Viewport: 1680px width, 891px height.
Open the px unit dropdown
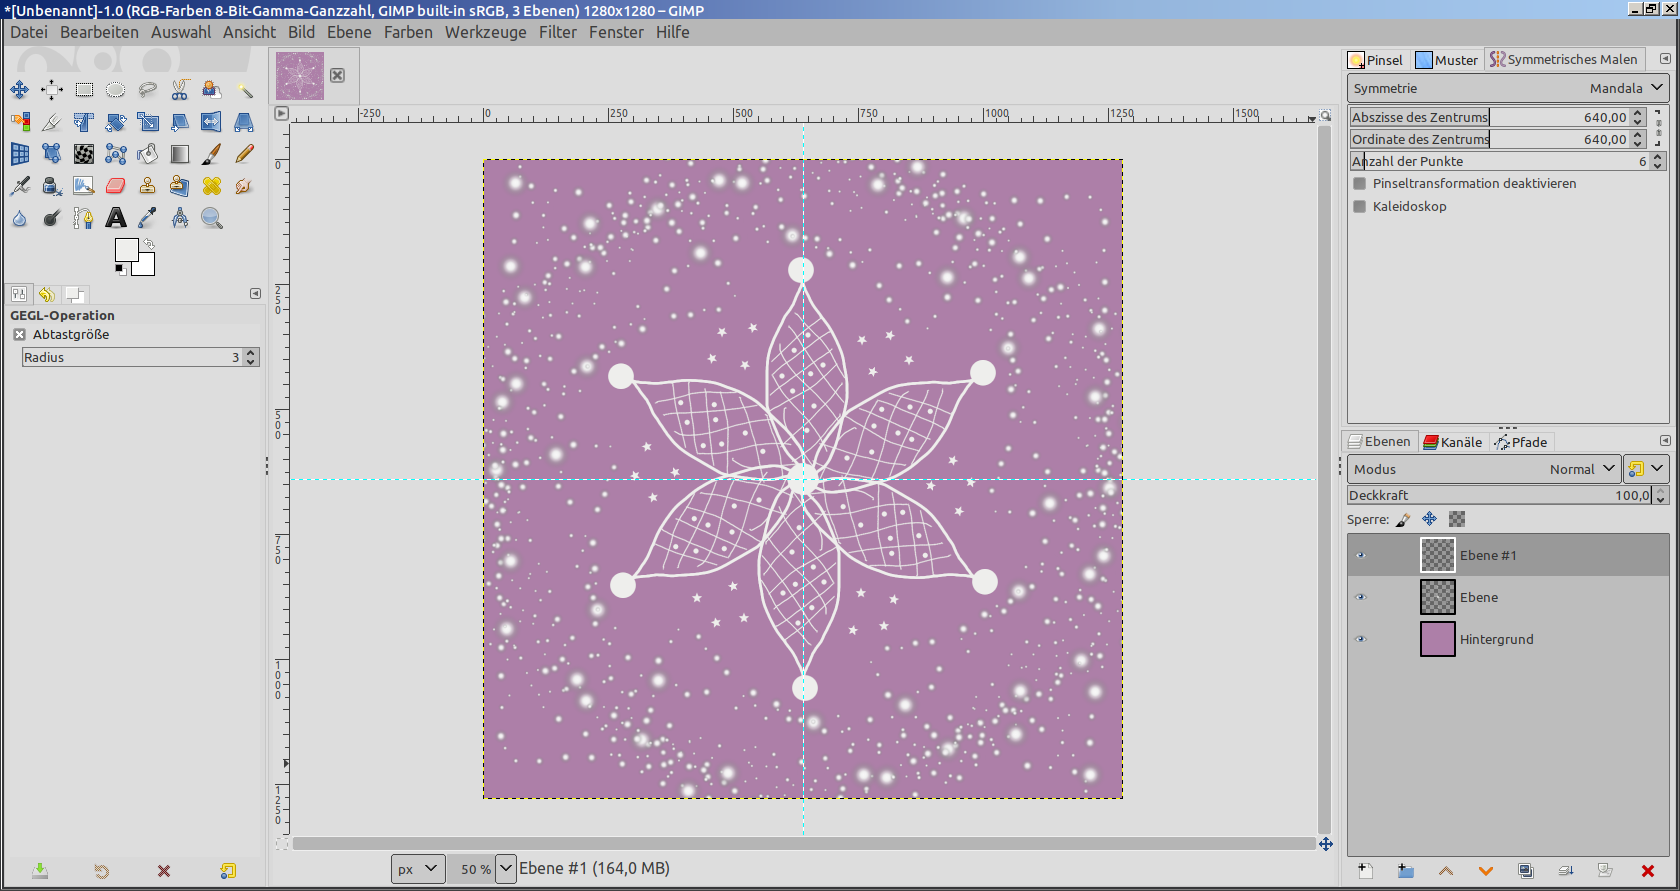(x=417, y=869)
